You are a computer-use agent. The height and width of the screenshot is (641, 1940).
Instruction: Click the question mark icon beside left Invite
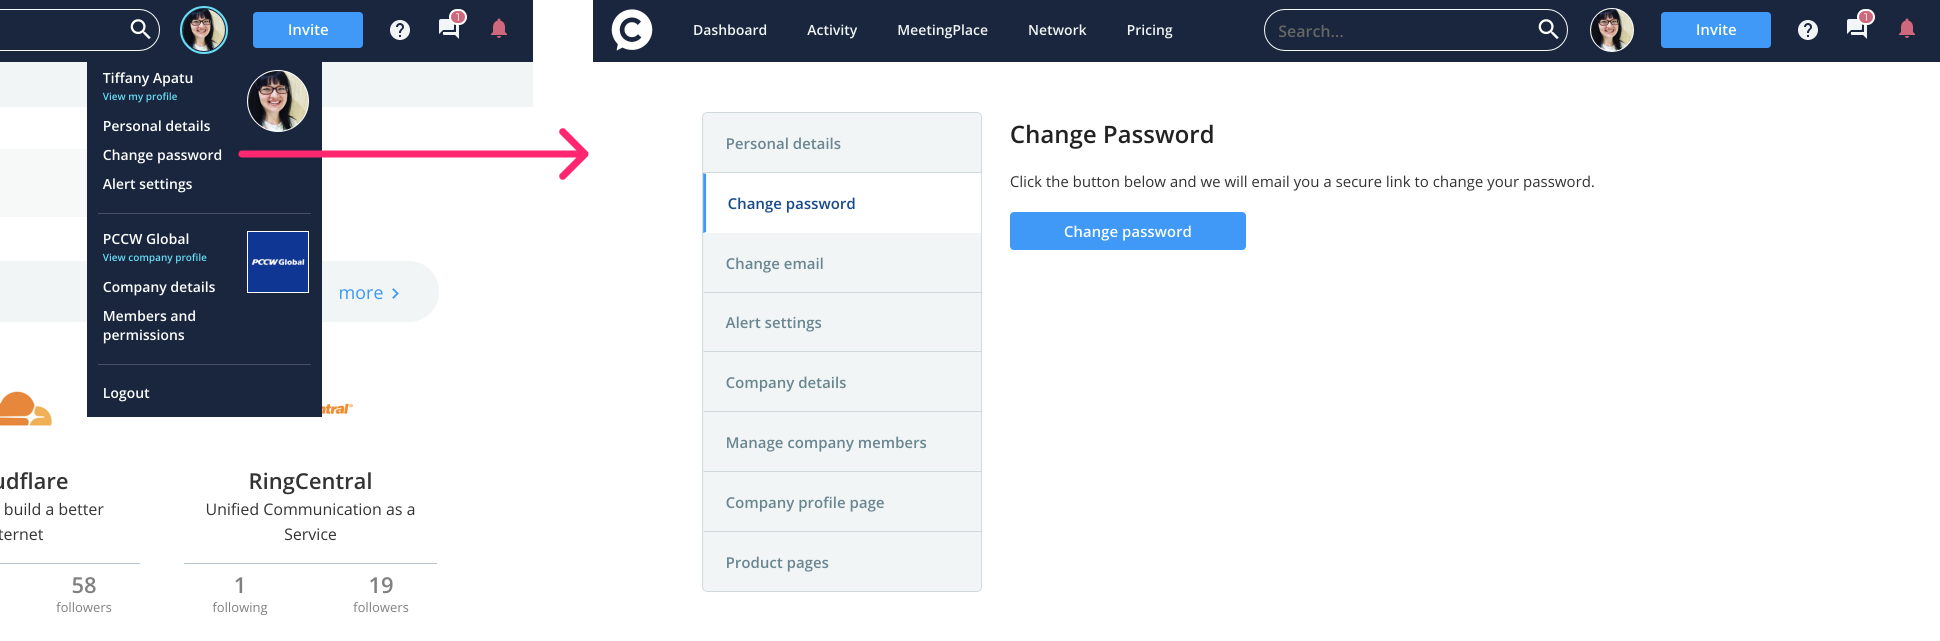coord(400,30)
